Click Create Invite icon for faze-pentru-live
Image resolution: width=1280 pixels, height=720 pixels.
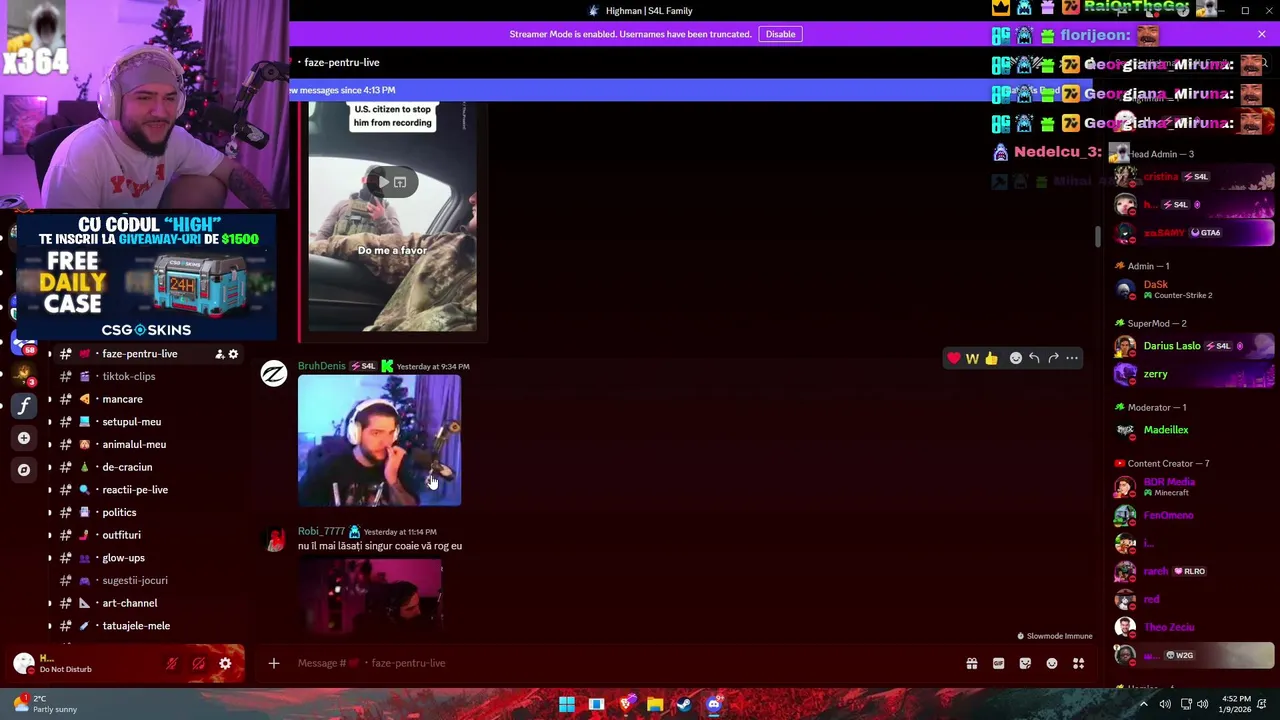click(x=219, y=354)
